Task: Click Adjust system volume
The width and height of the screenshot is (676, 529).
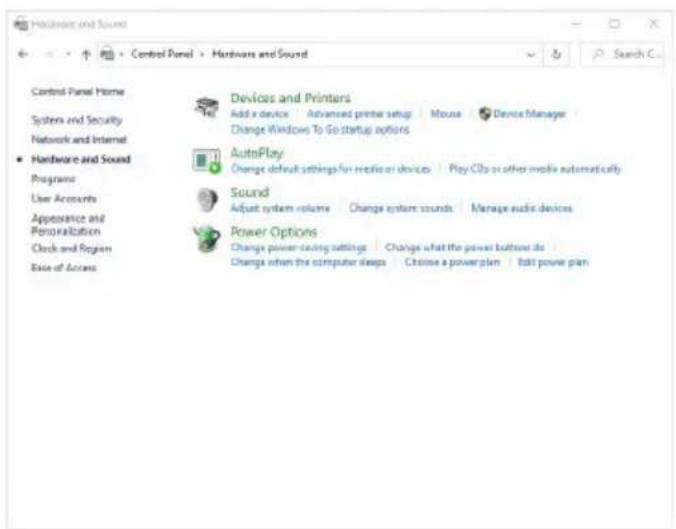Action: (x=280, y=208)
